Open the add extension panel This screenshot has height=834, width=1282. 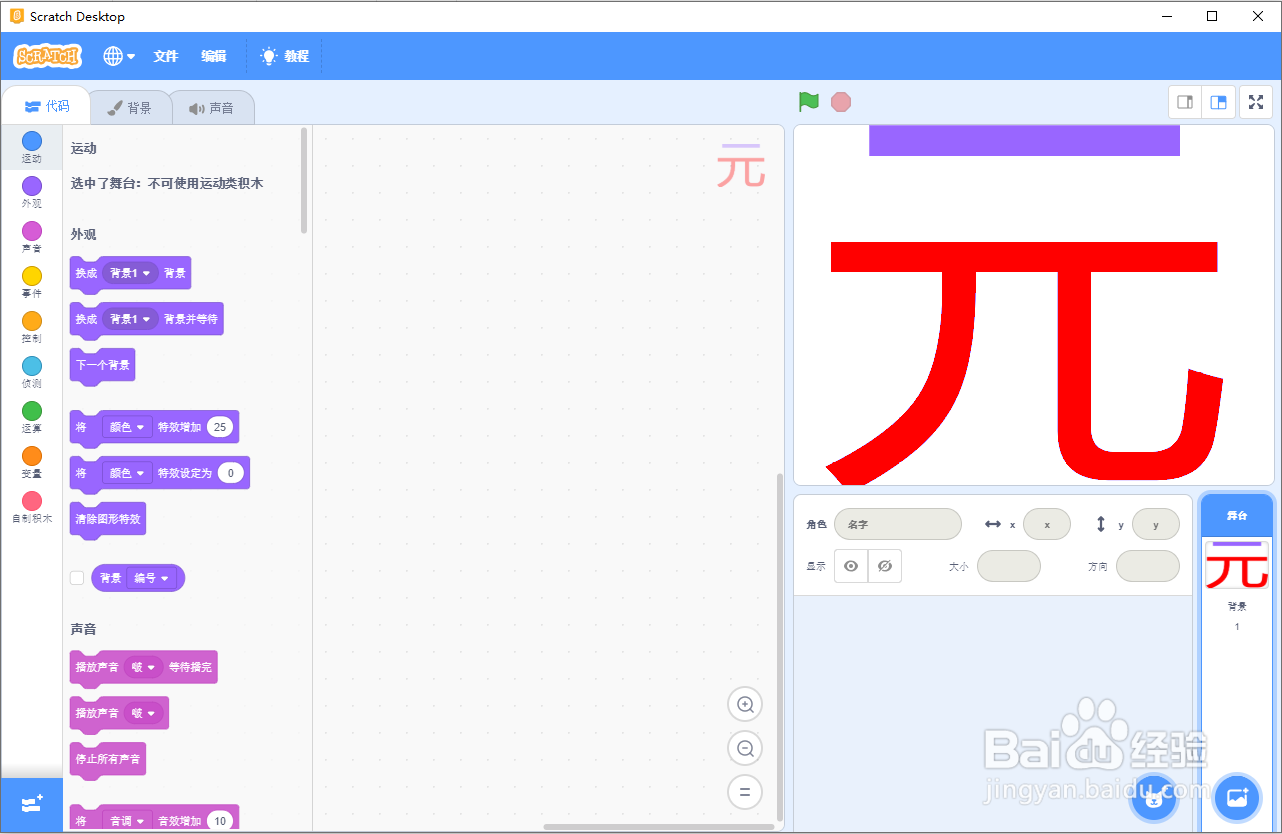coord(31,804)
